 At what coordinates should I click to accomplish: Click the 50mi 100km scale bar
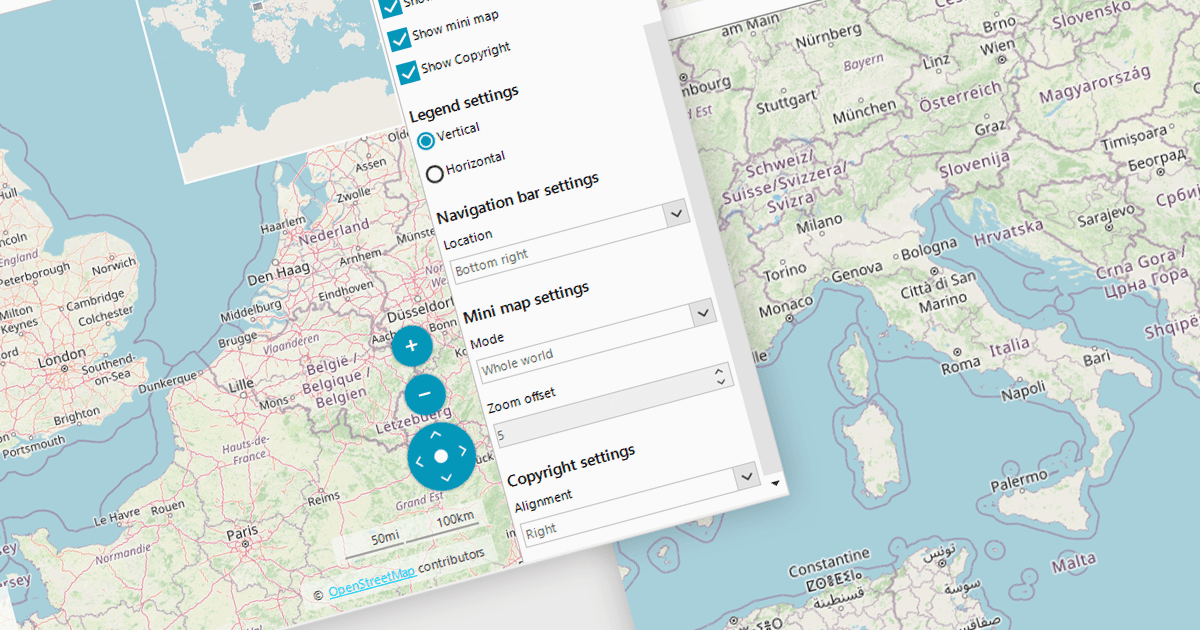click(410, 533)
